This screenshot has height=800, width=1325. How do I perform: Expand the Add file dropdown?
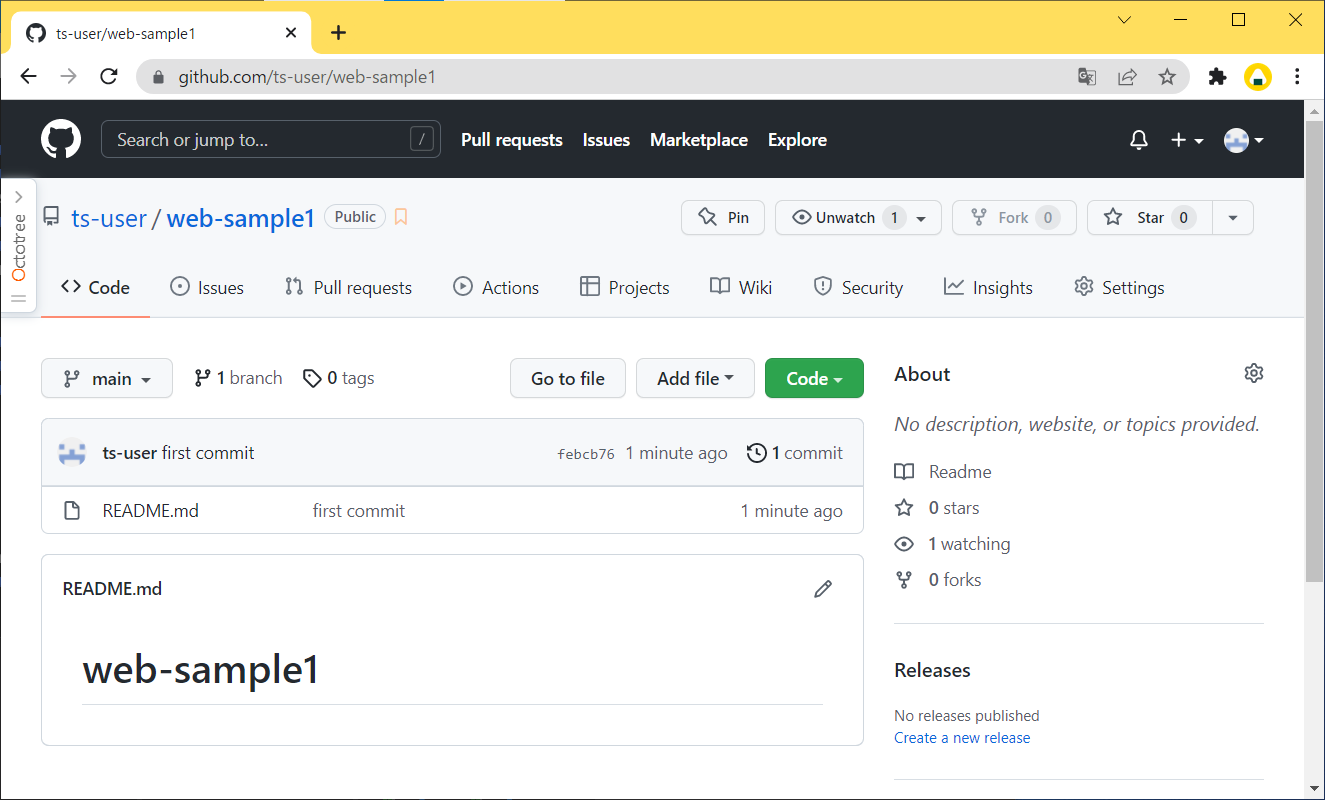click(x=695, y=378)
